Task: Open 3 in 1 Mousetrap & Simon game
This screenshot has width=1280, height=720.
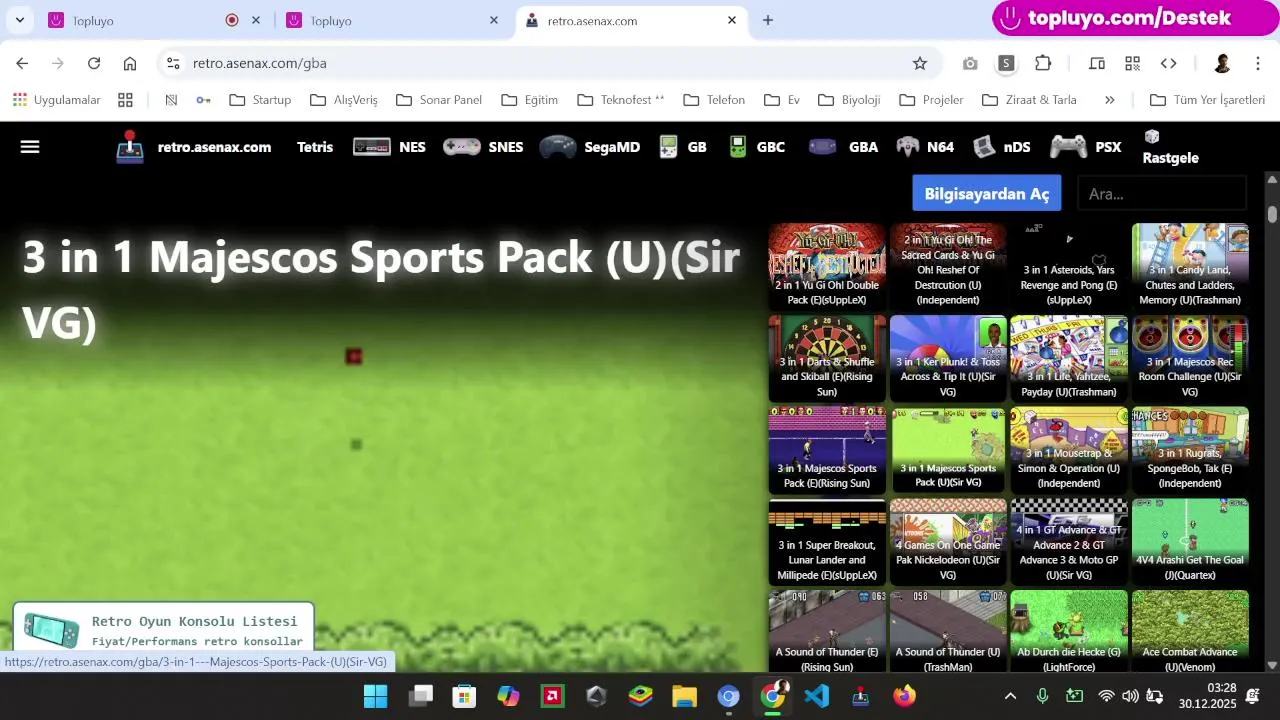Action: point(1069,450)
